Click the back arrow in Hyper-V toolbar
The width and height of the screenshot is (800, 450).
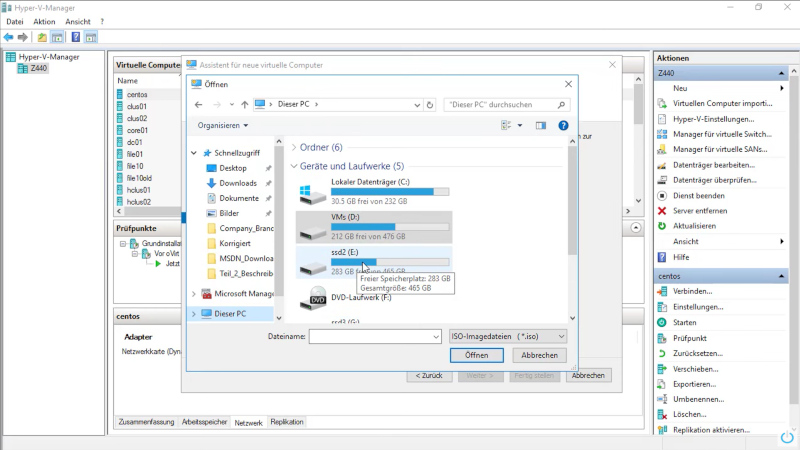coord(8,37)
